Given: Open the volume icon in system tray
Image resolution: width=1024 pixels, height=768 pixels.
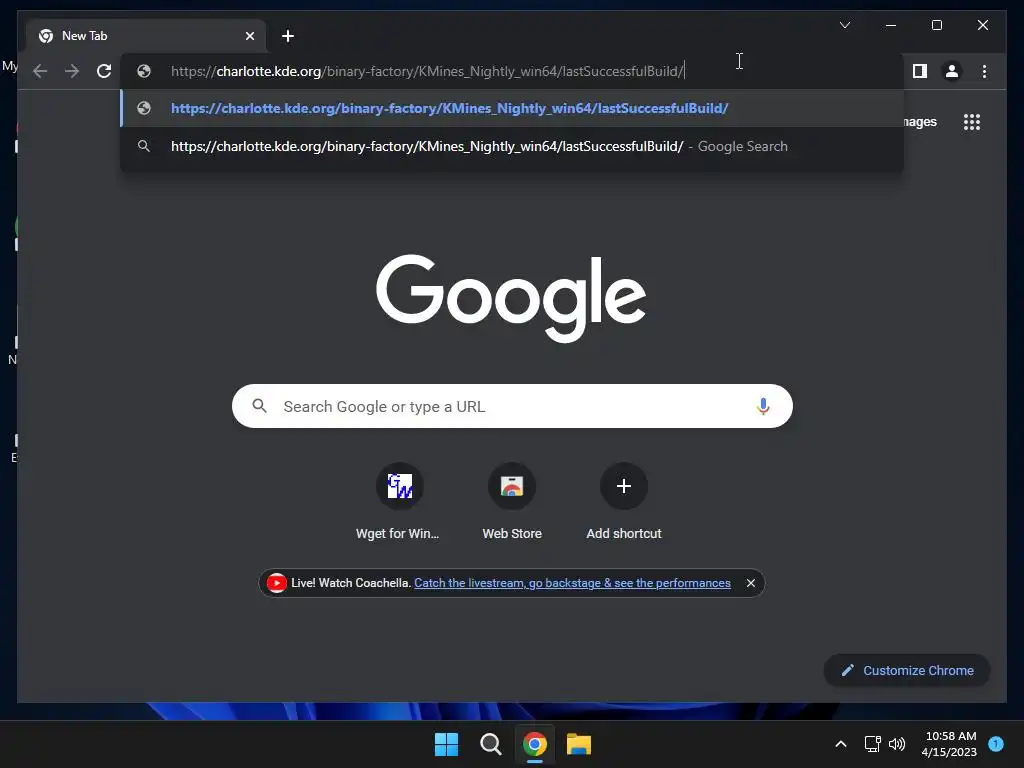Looking at the screenshot, I should pyautogui.click(x=897, y=744).
